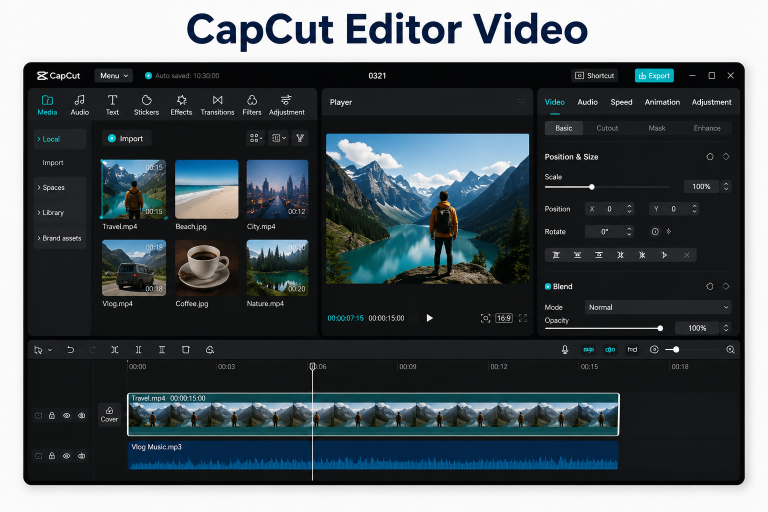This screenshot has width=768, height=512.
Task: Switch to the Animation tab
Action: click(x=662, y=102)
